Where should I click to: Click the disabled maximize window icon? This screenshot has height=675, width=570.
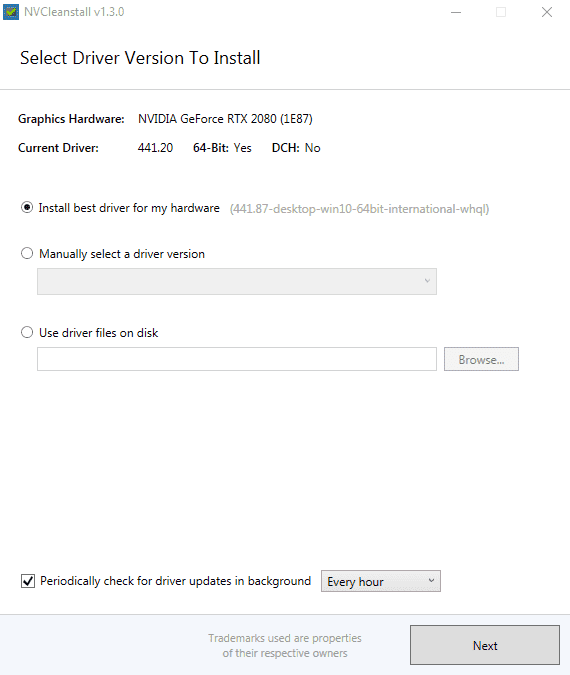(x=501, y=12)
